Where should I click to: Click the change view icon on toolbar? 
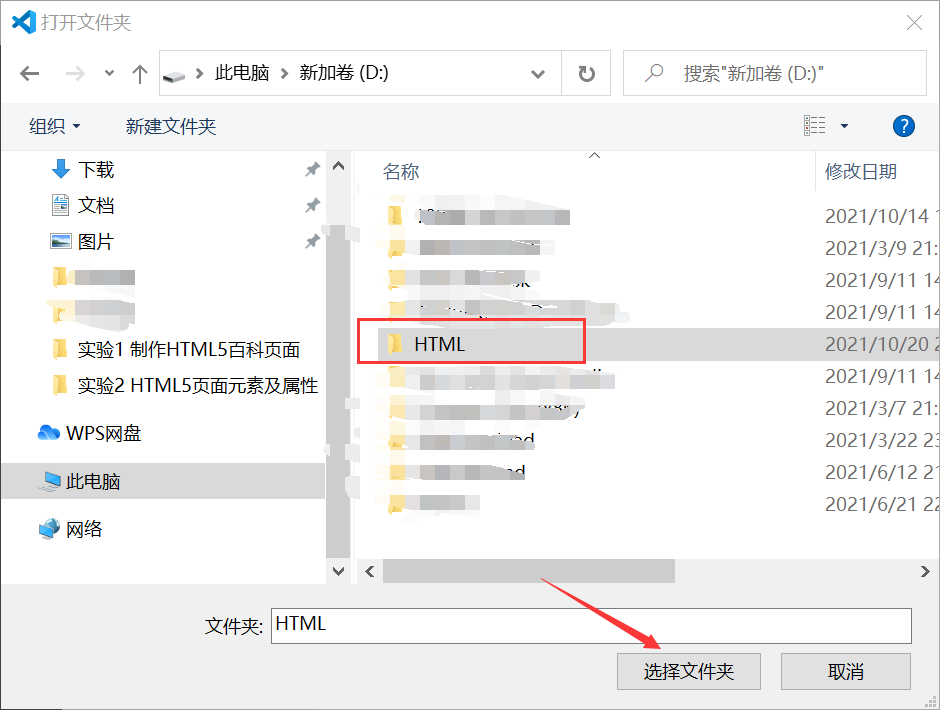tap(815, 125)
